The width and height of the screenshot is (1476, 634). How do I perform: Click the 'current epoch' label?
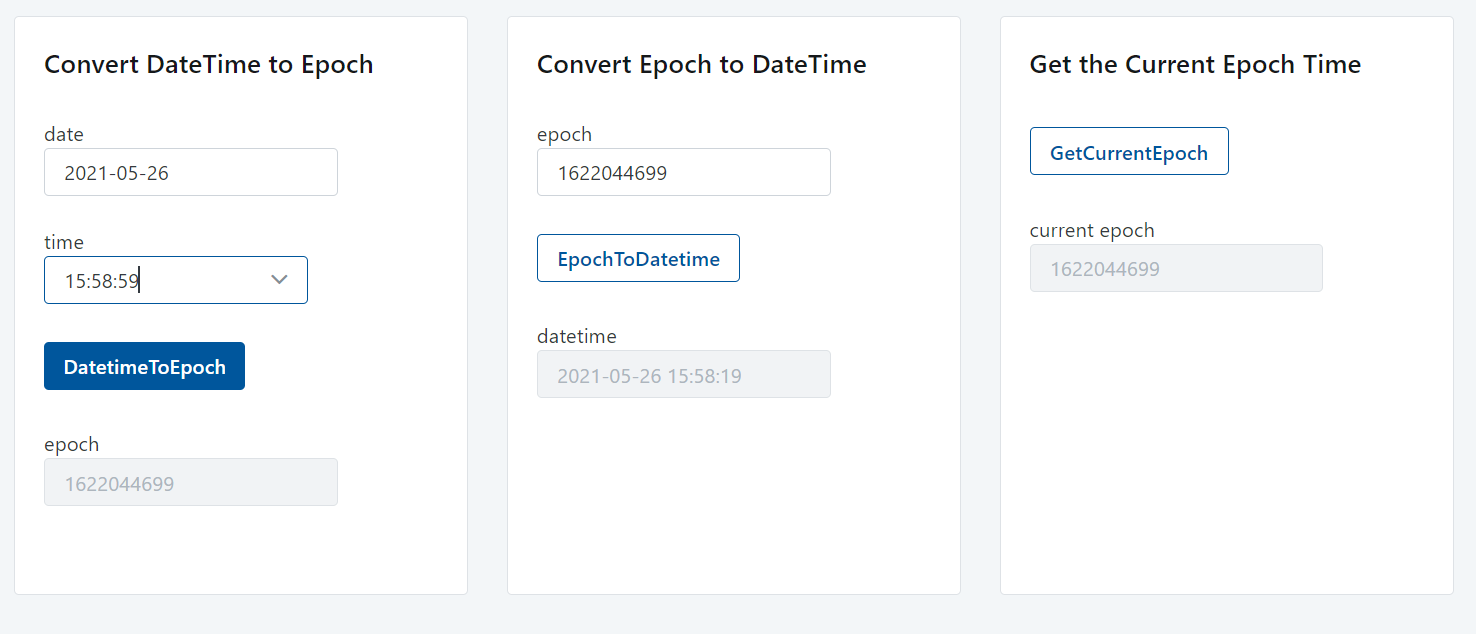click(1091, 230)
